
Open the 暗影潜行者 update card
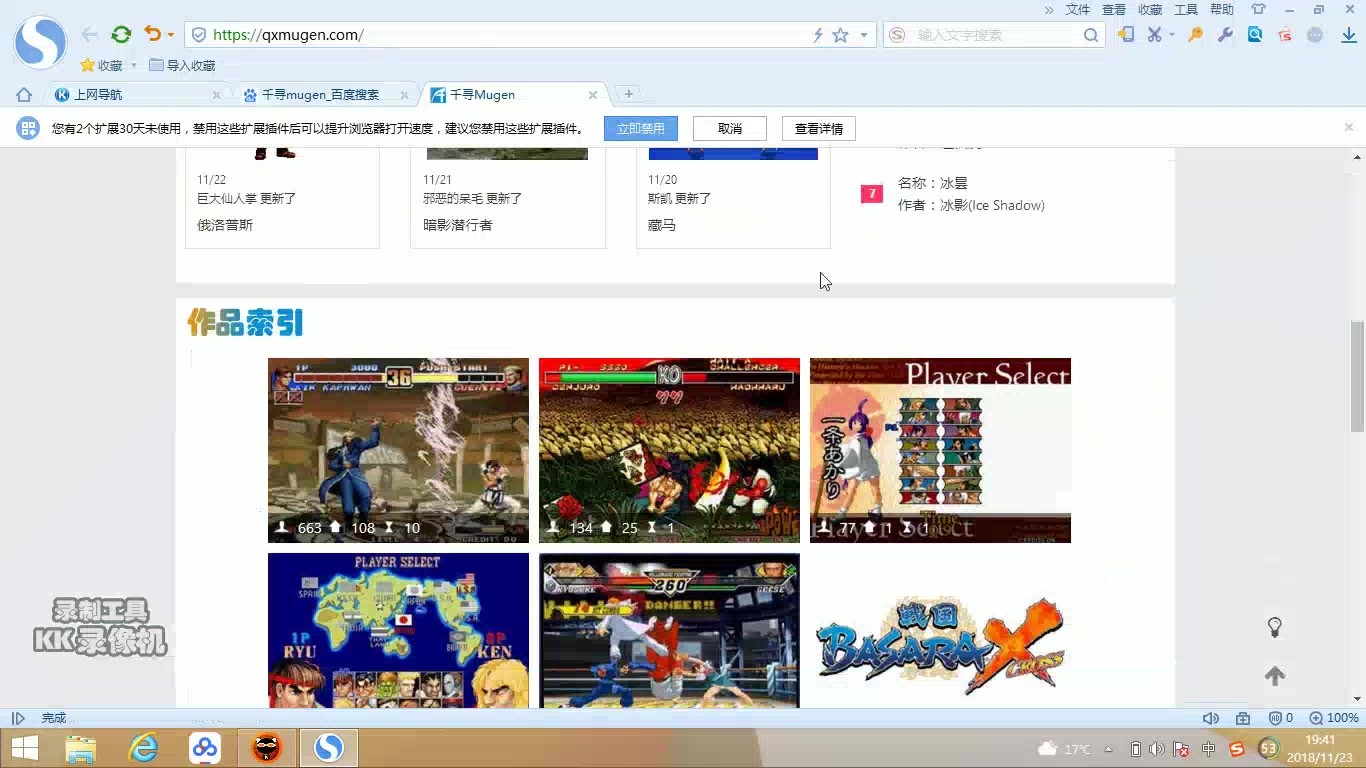(x=508, y=197)
